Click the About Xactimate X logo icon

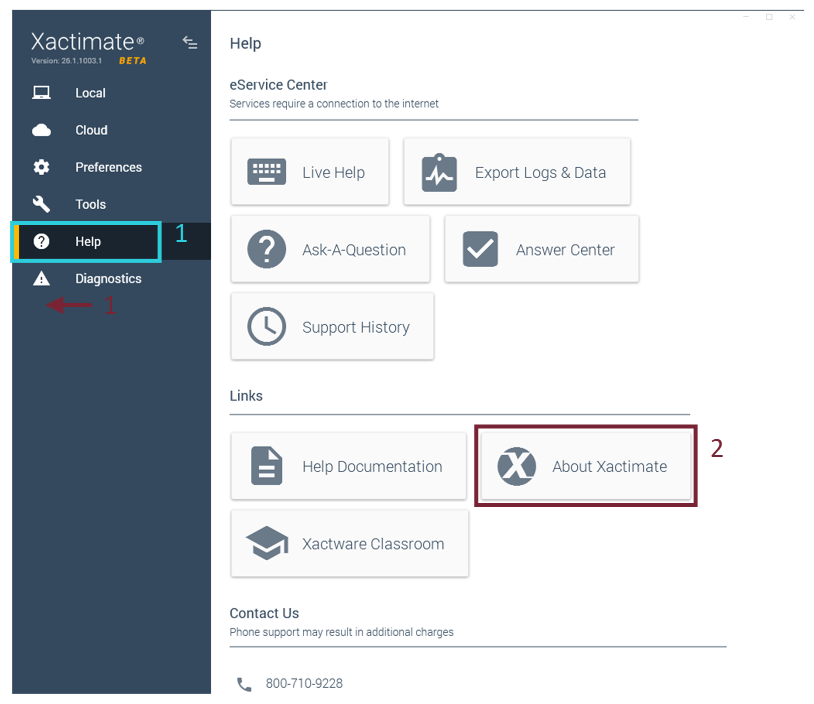[x=517, y=466]
